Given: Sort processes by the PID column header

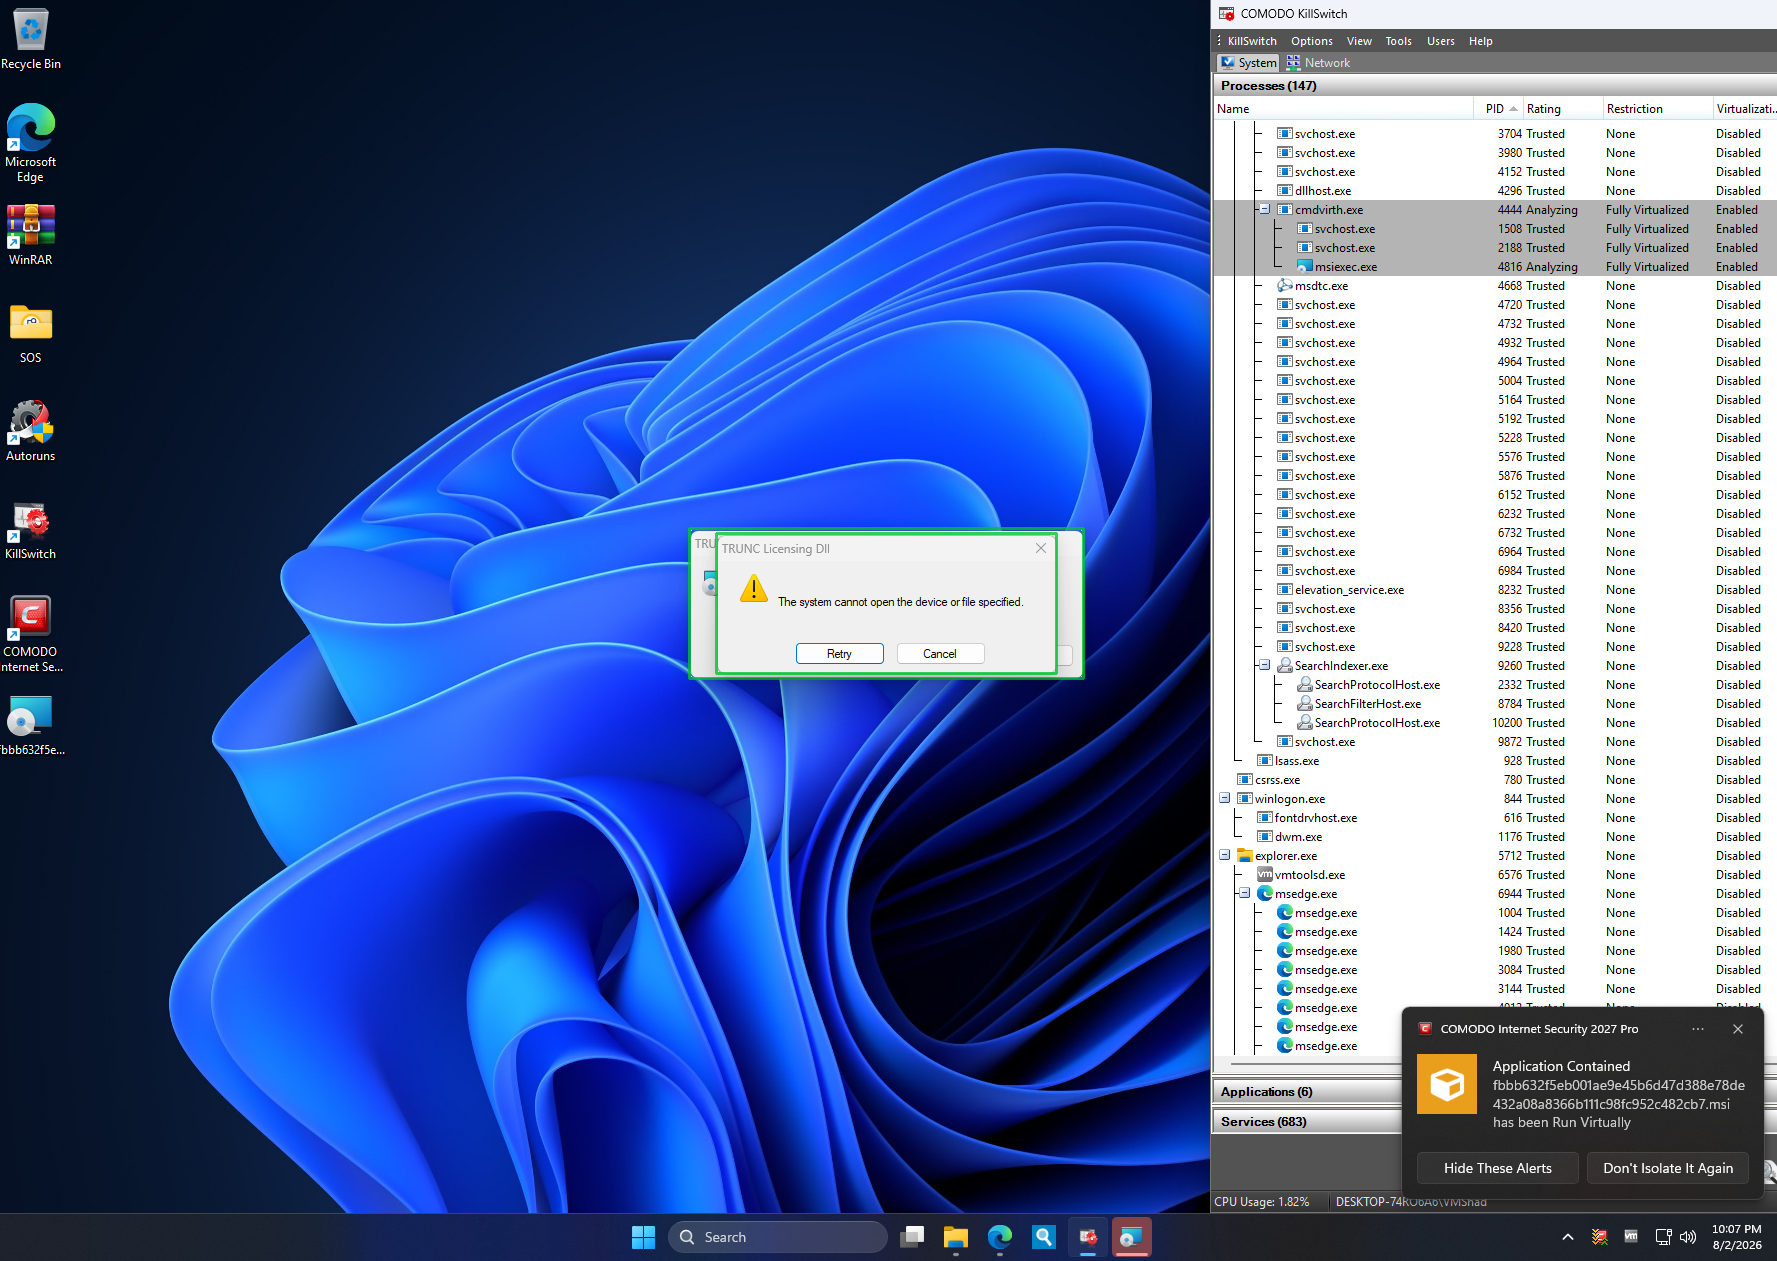Looking at the screenshot, I should (x=1497, y=109).
